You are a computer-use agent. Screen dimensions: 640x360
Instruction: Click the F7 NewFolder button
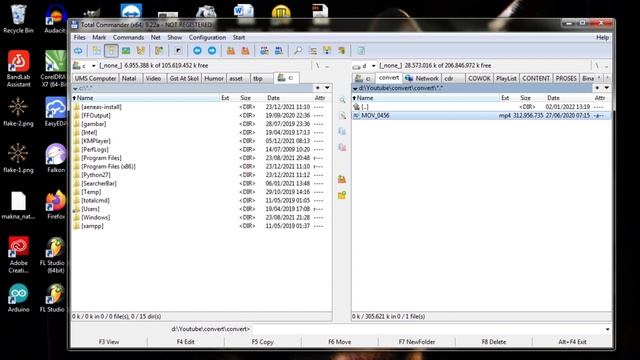[417, 342]
